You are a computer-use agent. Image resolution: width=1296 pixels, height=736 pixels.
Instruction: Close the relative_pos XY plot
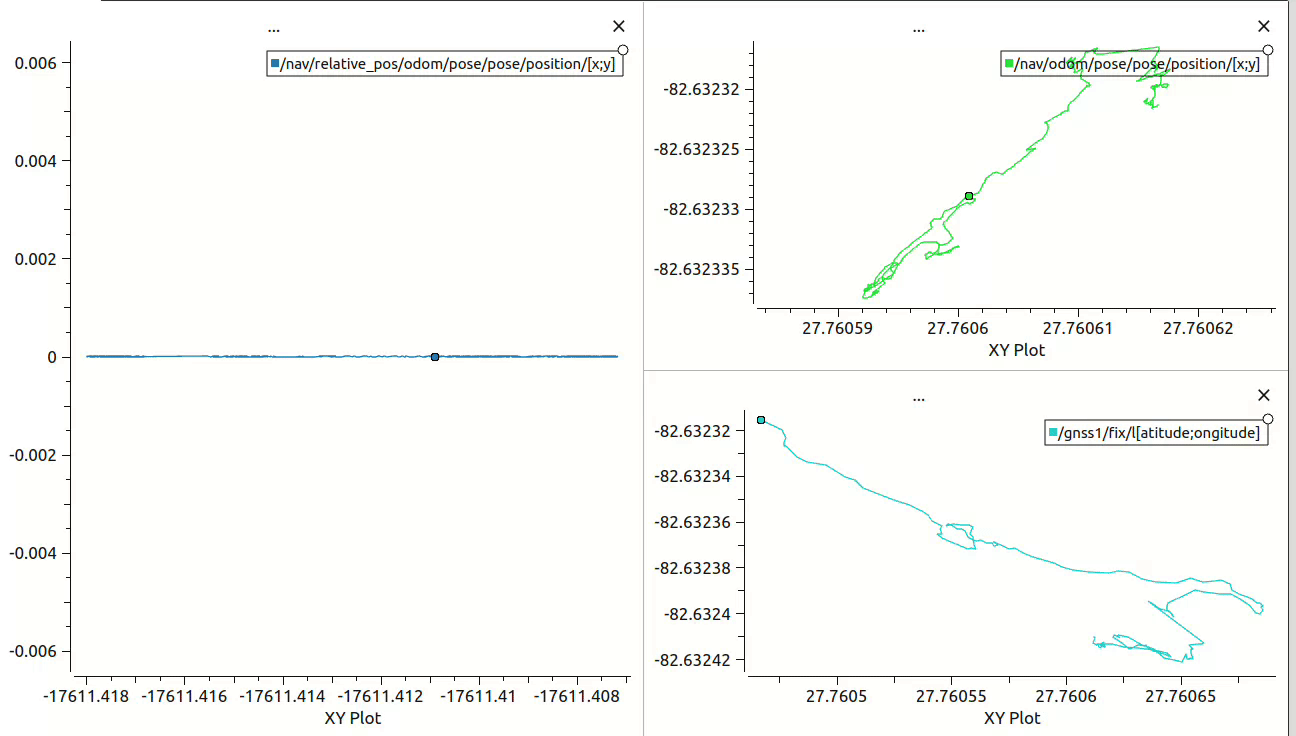pos(618,26)
